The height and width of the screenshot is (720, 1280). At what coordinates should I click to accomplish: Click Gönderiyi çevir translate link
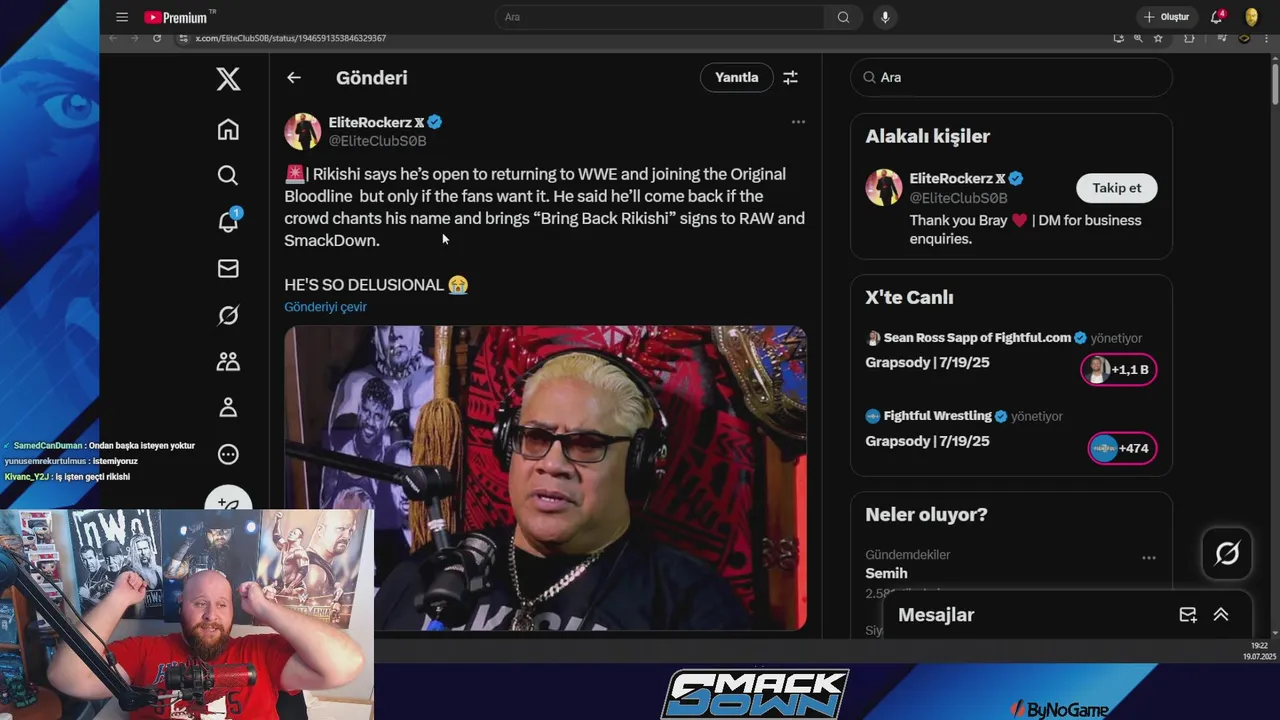(x=325, y=307)
